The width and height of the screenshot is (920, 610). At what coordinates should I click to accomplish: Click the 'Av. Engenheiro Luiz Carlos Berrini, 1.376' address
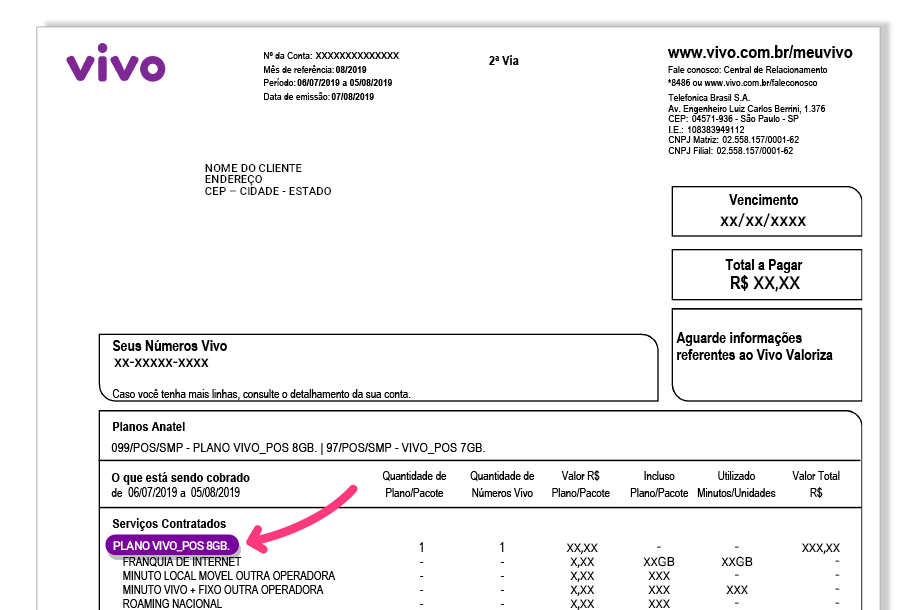tap(746, 109)
